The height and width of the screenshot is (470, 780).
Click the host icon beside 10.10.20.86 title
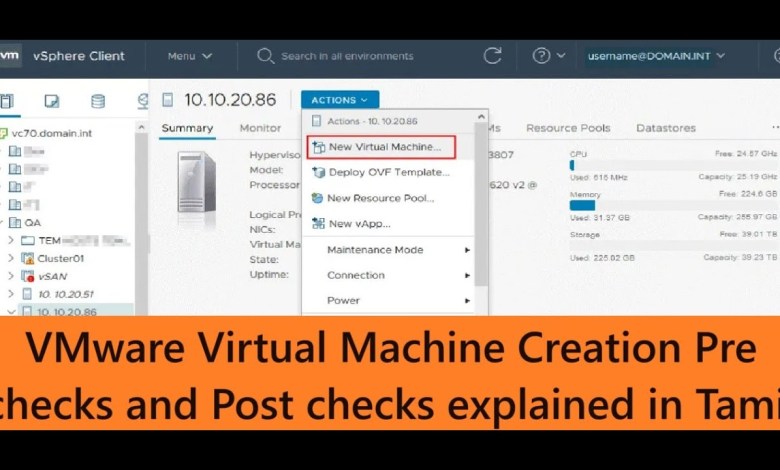pyautogui.click(x=168, y=100)
